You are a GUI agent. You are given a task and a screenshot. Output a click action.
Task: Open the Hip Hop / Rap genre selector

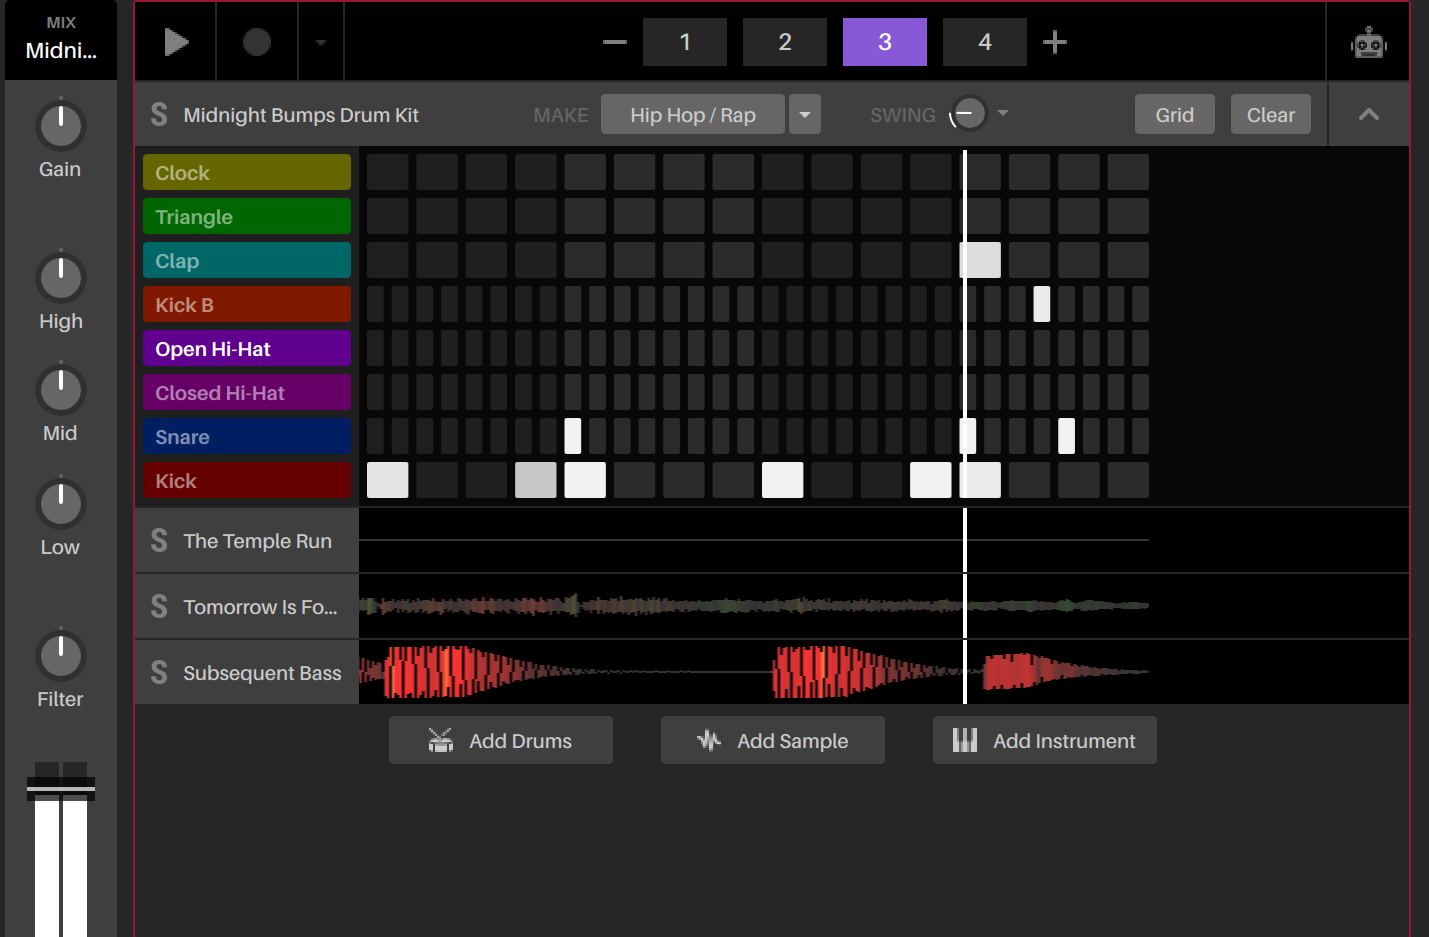693,115
